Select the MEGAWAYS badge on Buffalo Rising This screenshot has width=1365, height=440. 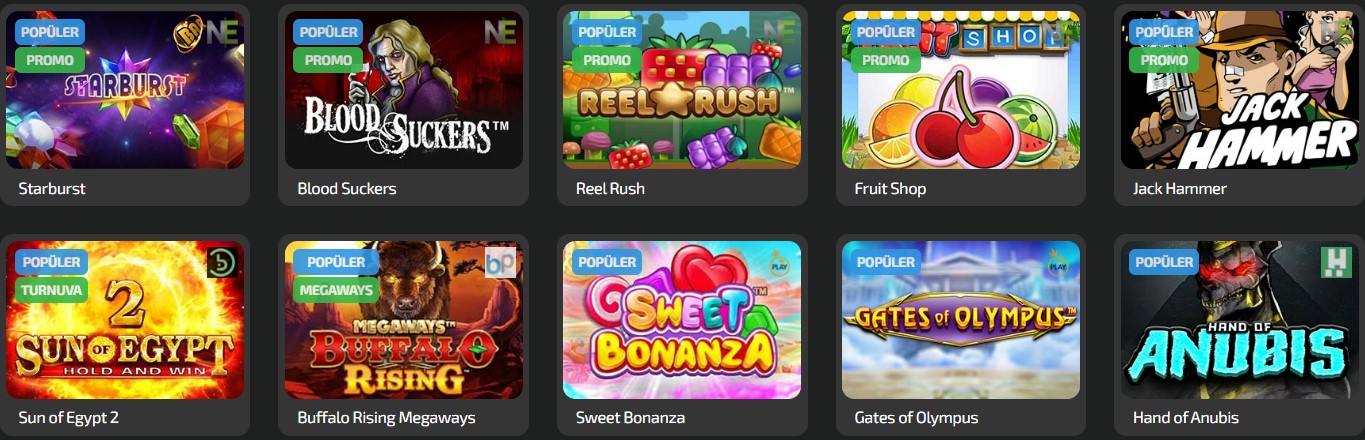[x=336, y=290]
